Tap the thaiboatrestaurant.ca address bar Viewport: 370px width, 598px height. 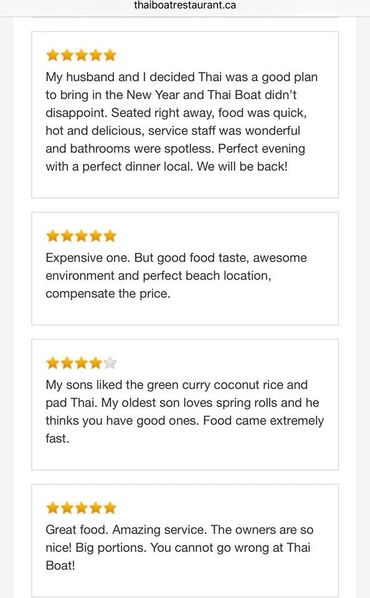coord(185,5)
